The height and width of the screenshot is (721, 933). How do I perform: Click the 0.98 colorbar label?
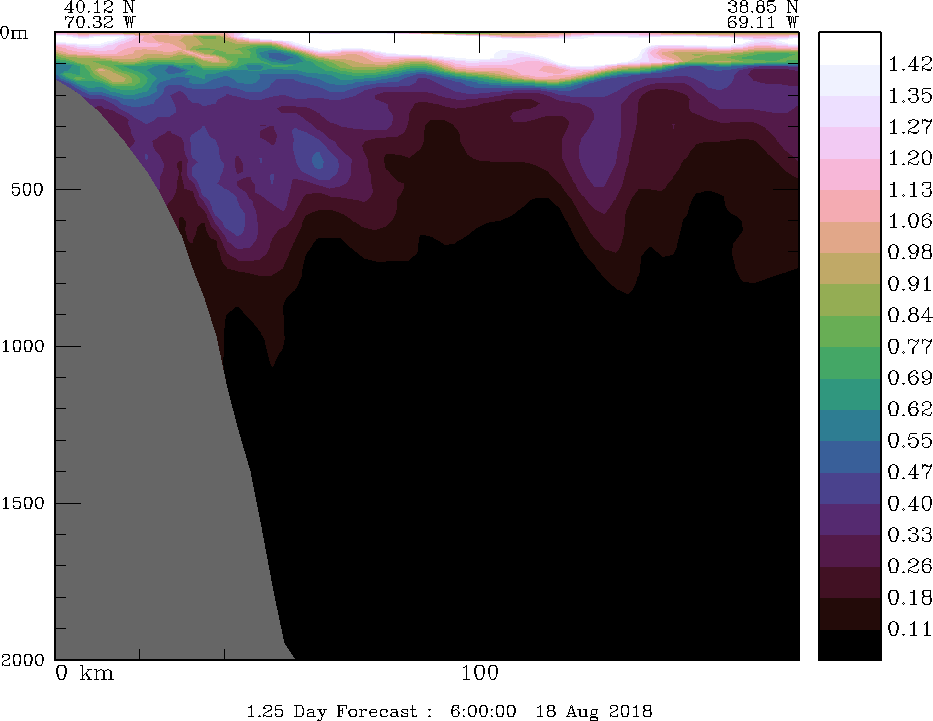click(x=910, y=252)
